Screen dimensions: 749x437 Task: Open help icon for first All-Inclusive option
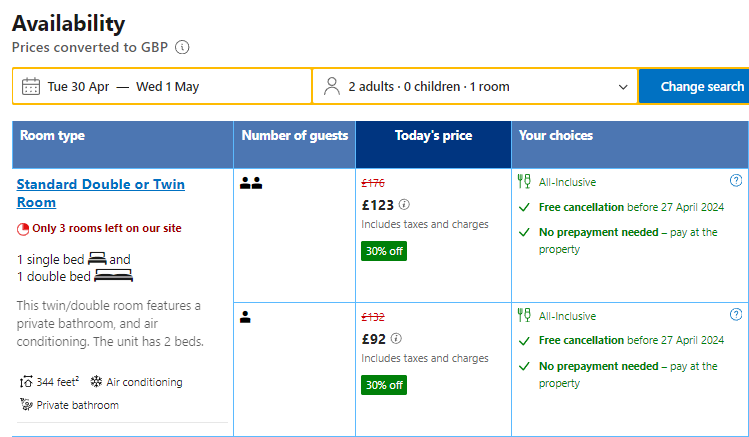[736, 181]
